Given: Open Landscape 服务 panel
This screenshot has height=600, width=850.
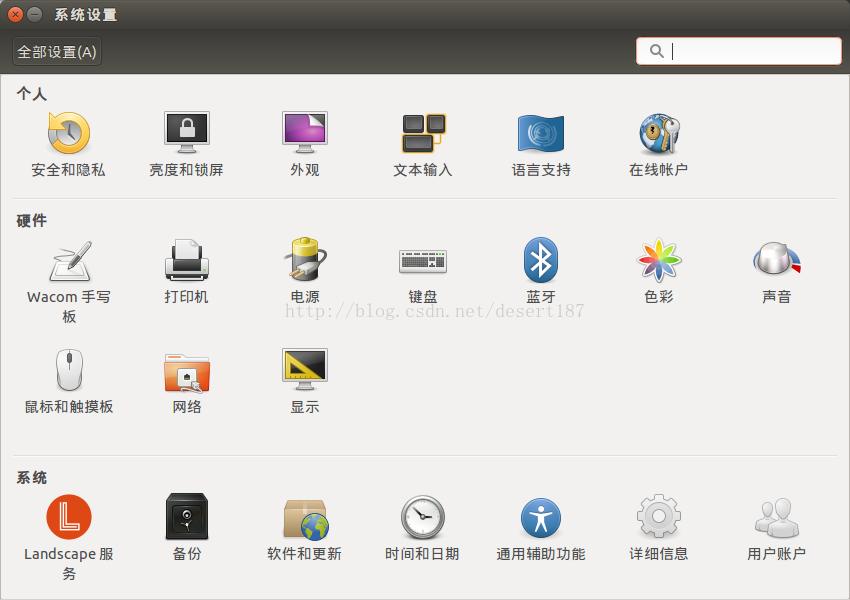Looking at the screenshot, I should point(66,520).
